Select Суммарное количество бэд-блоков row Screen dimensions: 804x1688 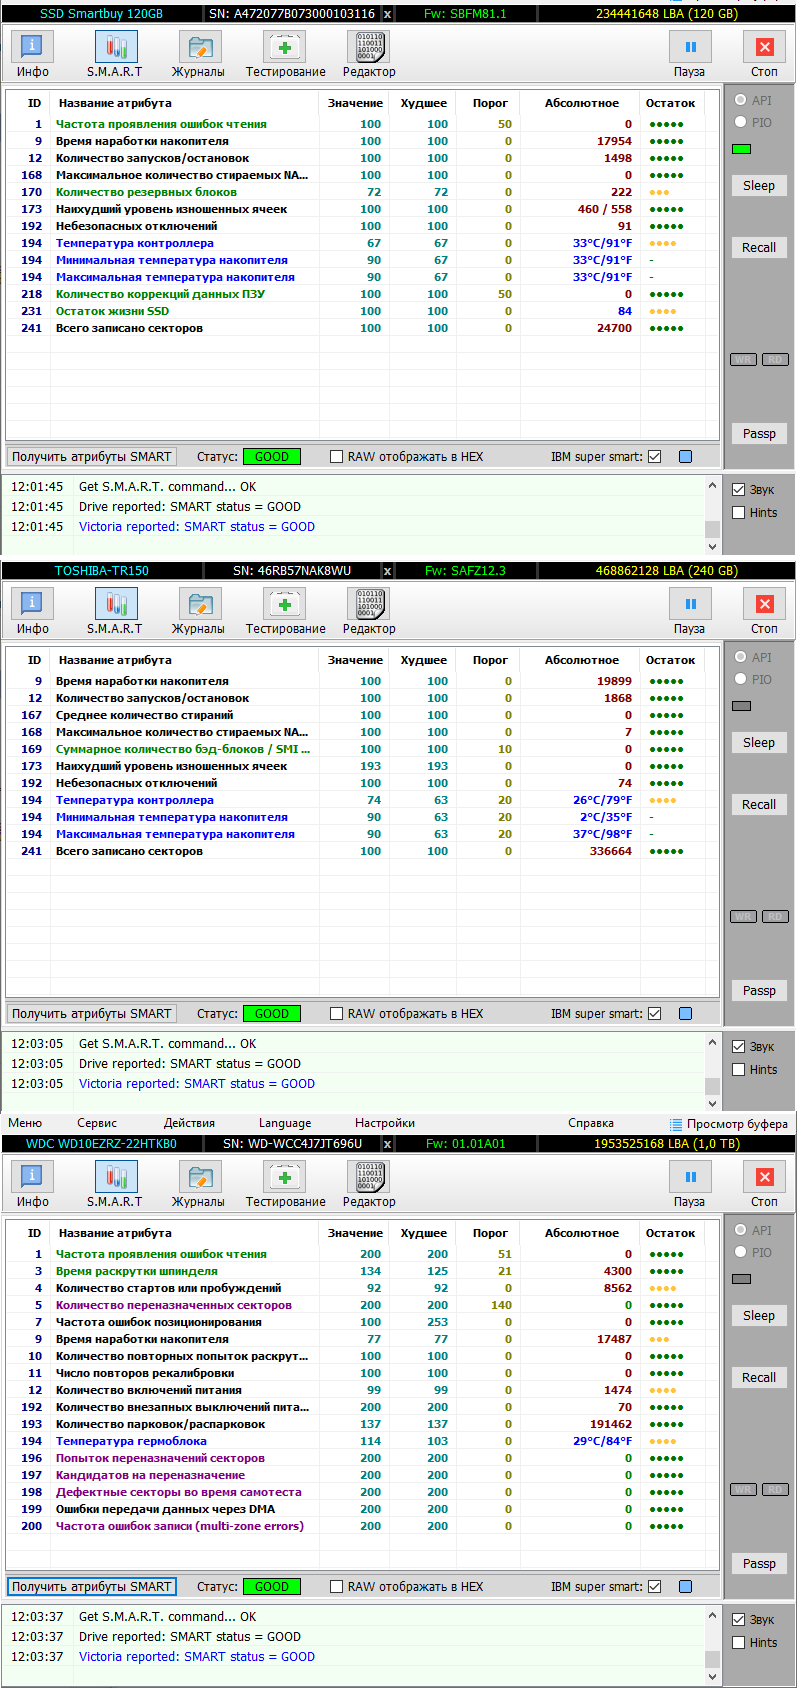tap(361, 749)
